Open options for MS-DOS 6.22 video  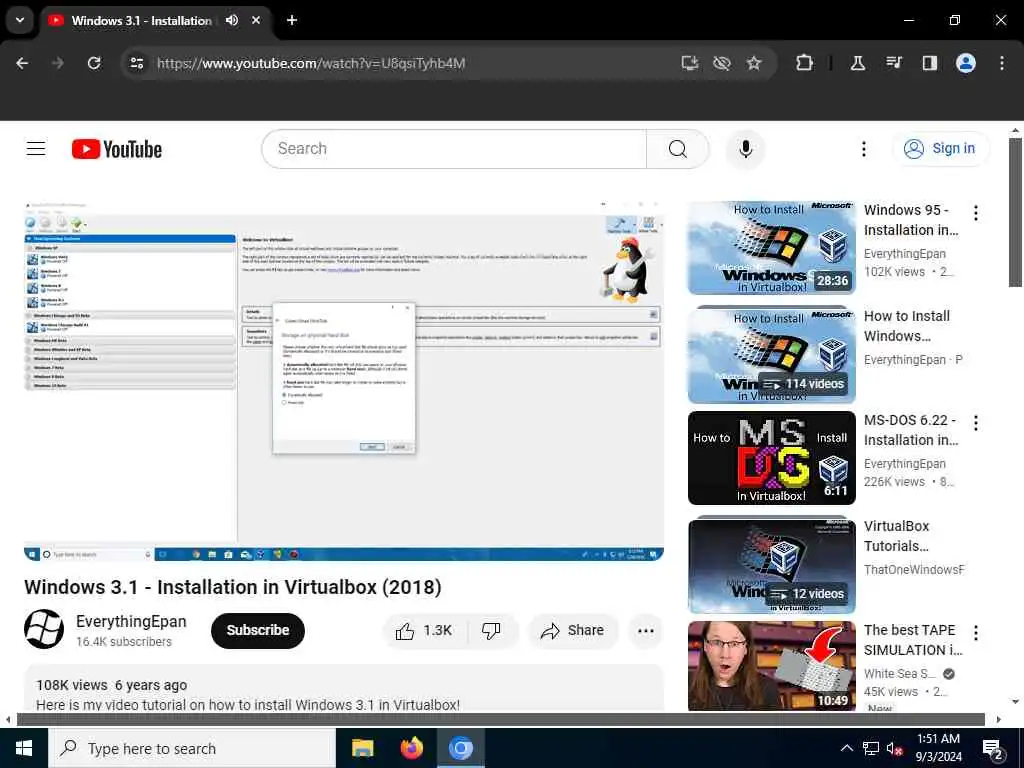point(976,423)
